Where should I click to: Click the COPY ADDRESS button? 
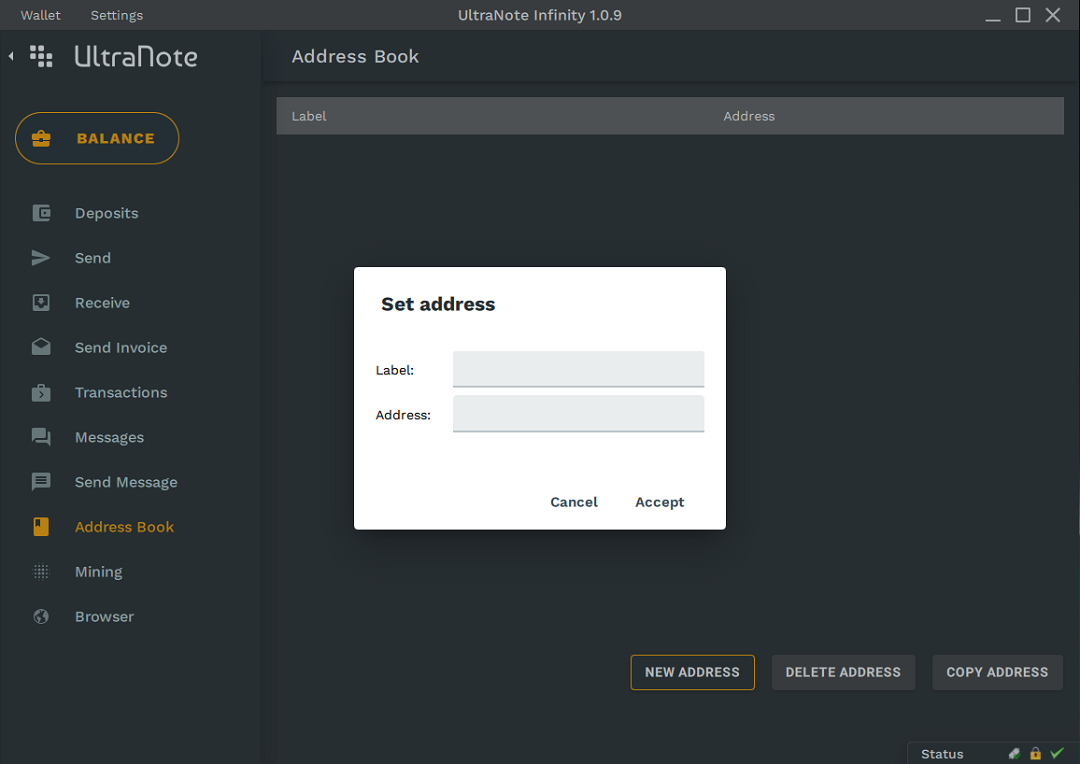click(997, 672)
